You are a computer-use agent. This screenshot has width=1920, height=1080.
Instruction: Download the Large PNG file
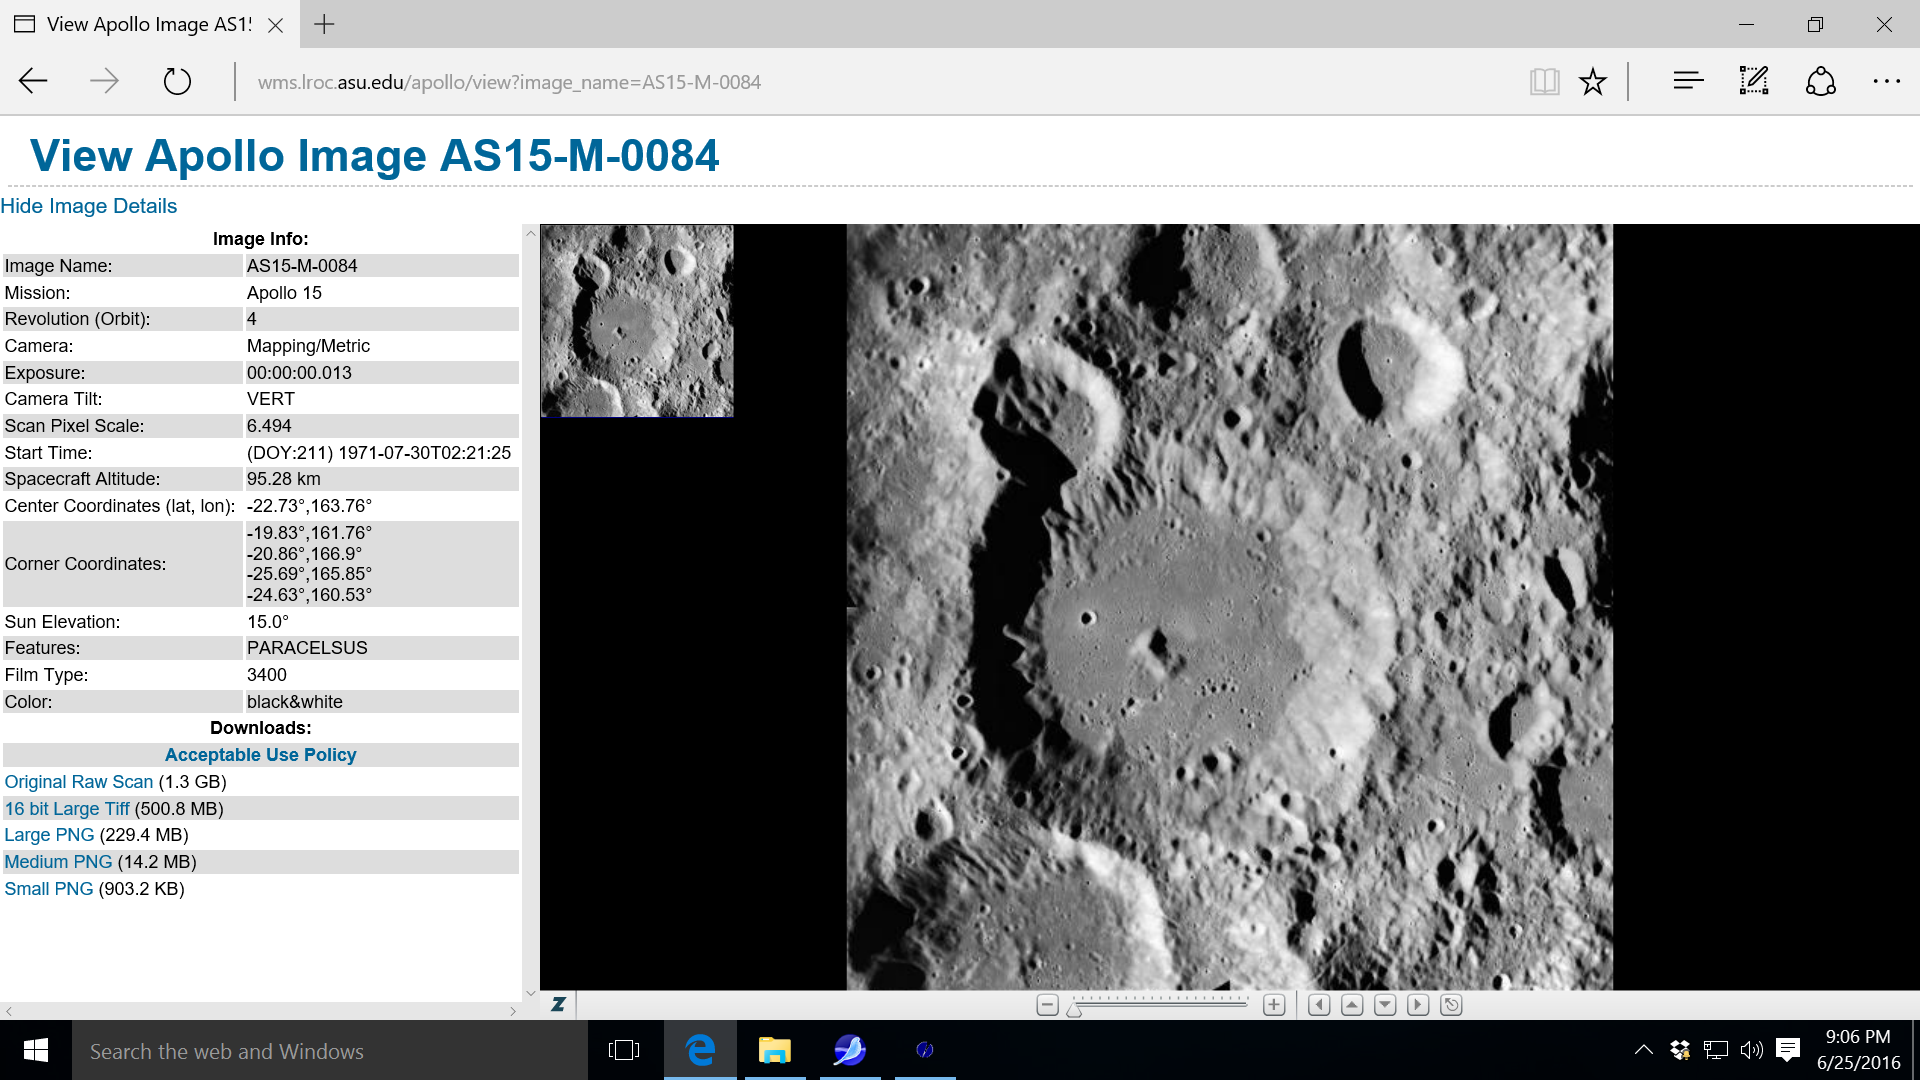point(49,835)
